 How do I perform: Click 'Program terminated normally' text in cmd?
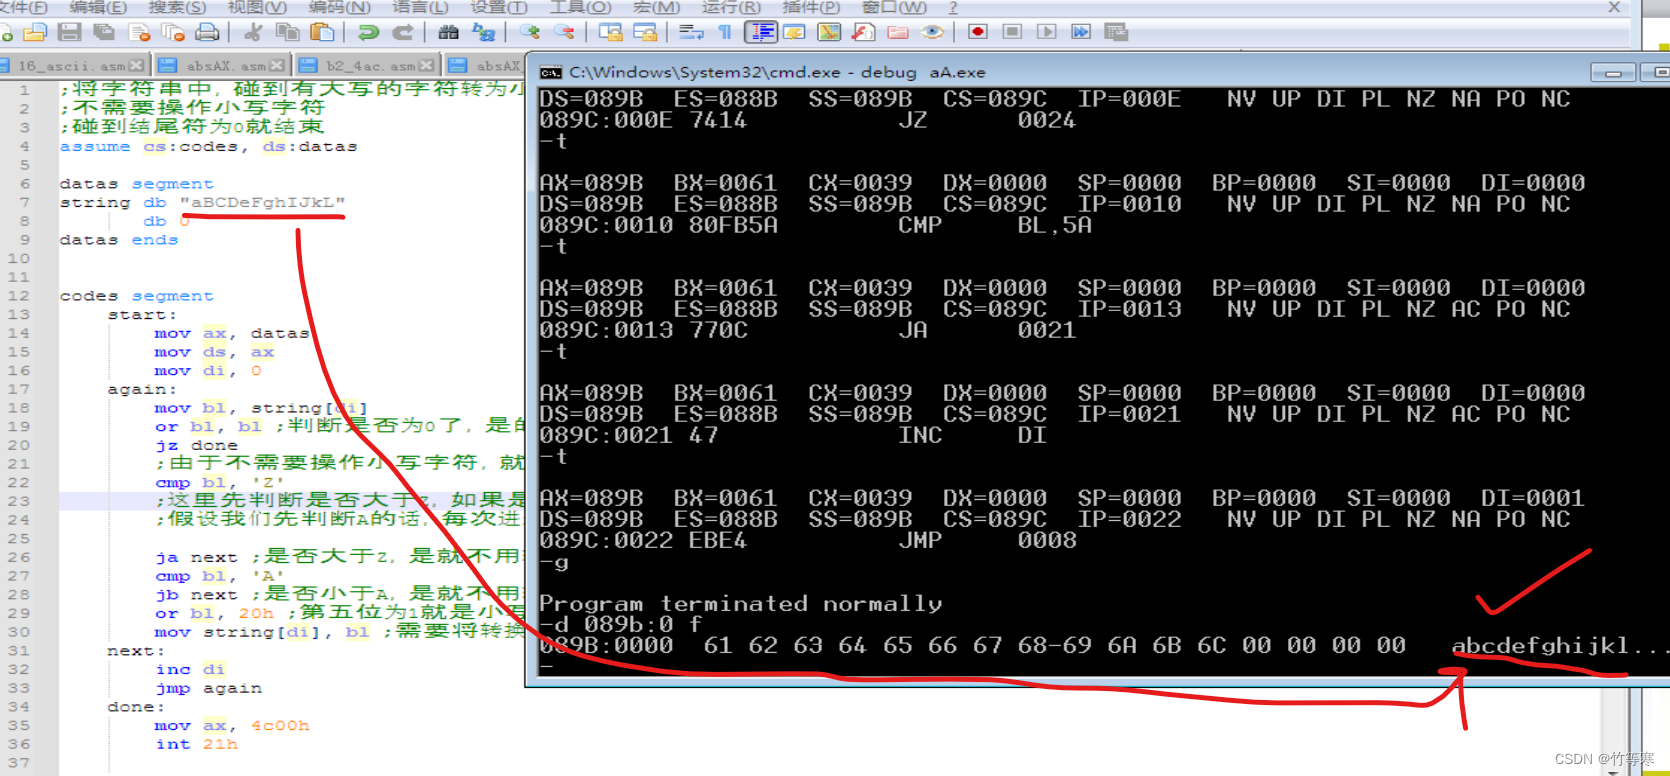741,604
